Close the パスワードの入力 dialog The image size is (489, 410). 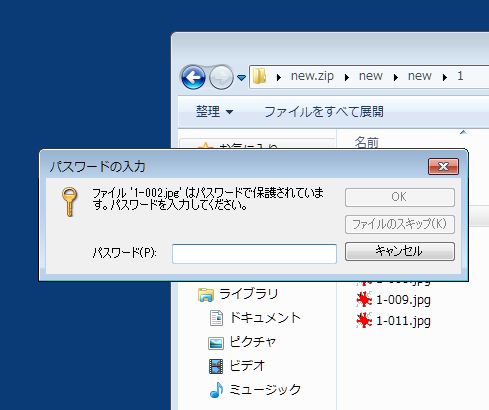click(443, 166)
